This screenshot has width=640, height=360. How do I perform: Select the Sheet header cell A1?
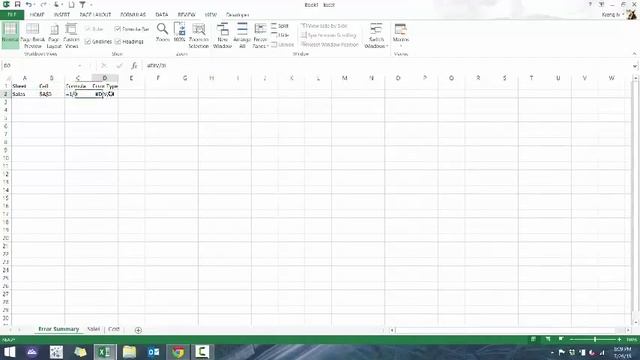[24, 86]
